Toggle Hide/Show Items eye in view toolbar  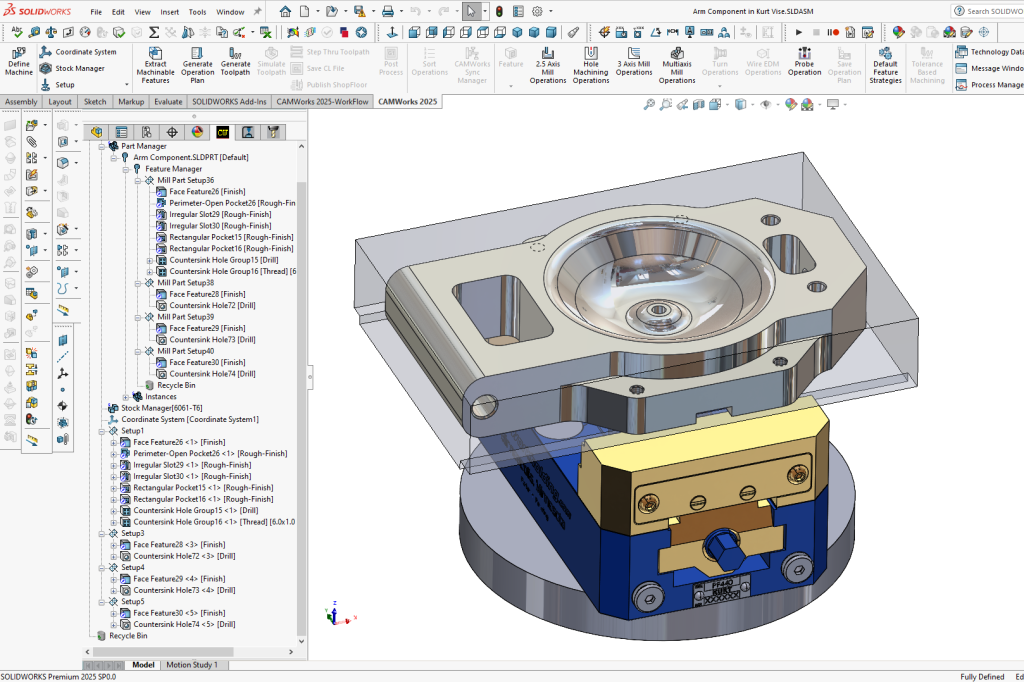coord(767,103)
